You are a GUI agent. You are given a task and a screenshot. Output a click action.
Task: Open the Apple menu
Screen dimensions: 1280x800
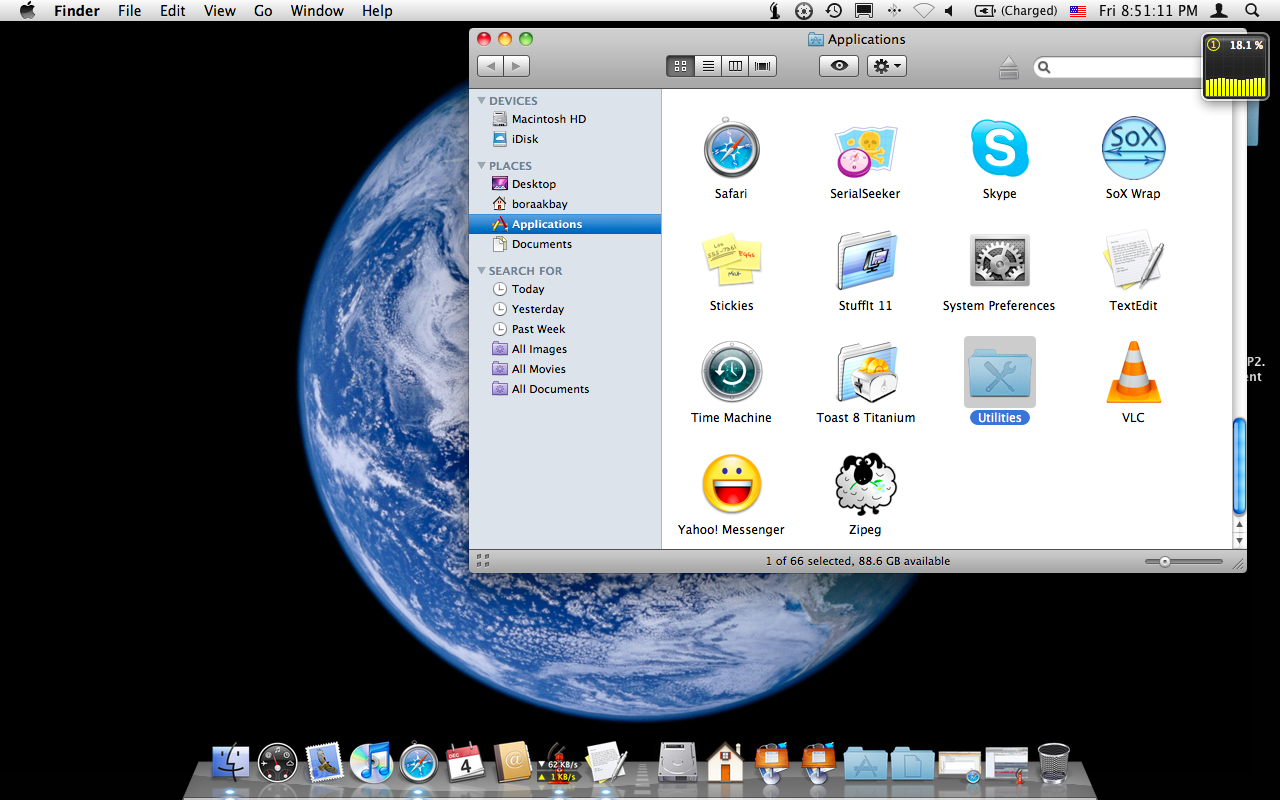pyautogui.click(x=28, y=11)
